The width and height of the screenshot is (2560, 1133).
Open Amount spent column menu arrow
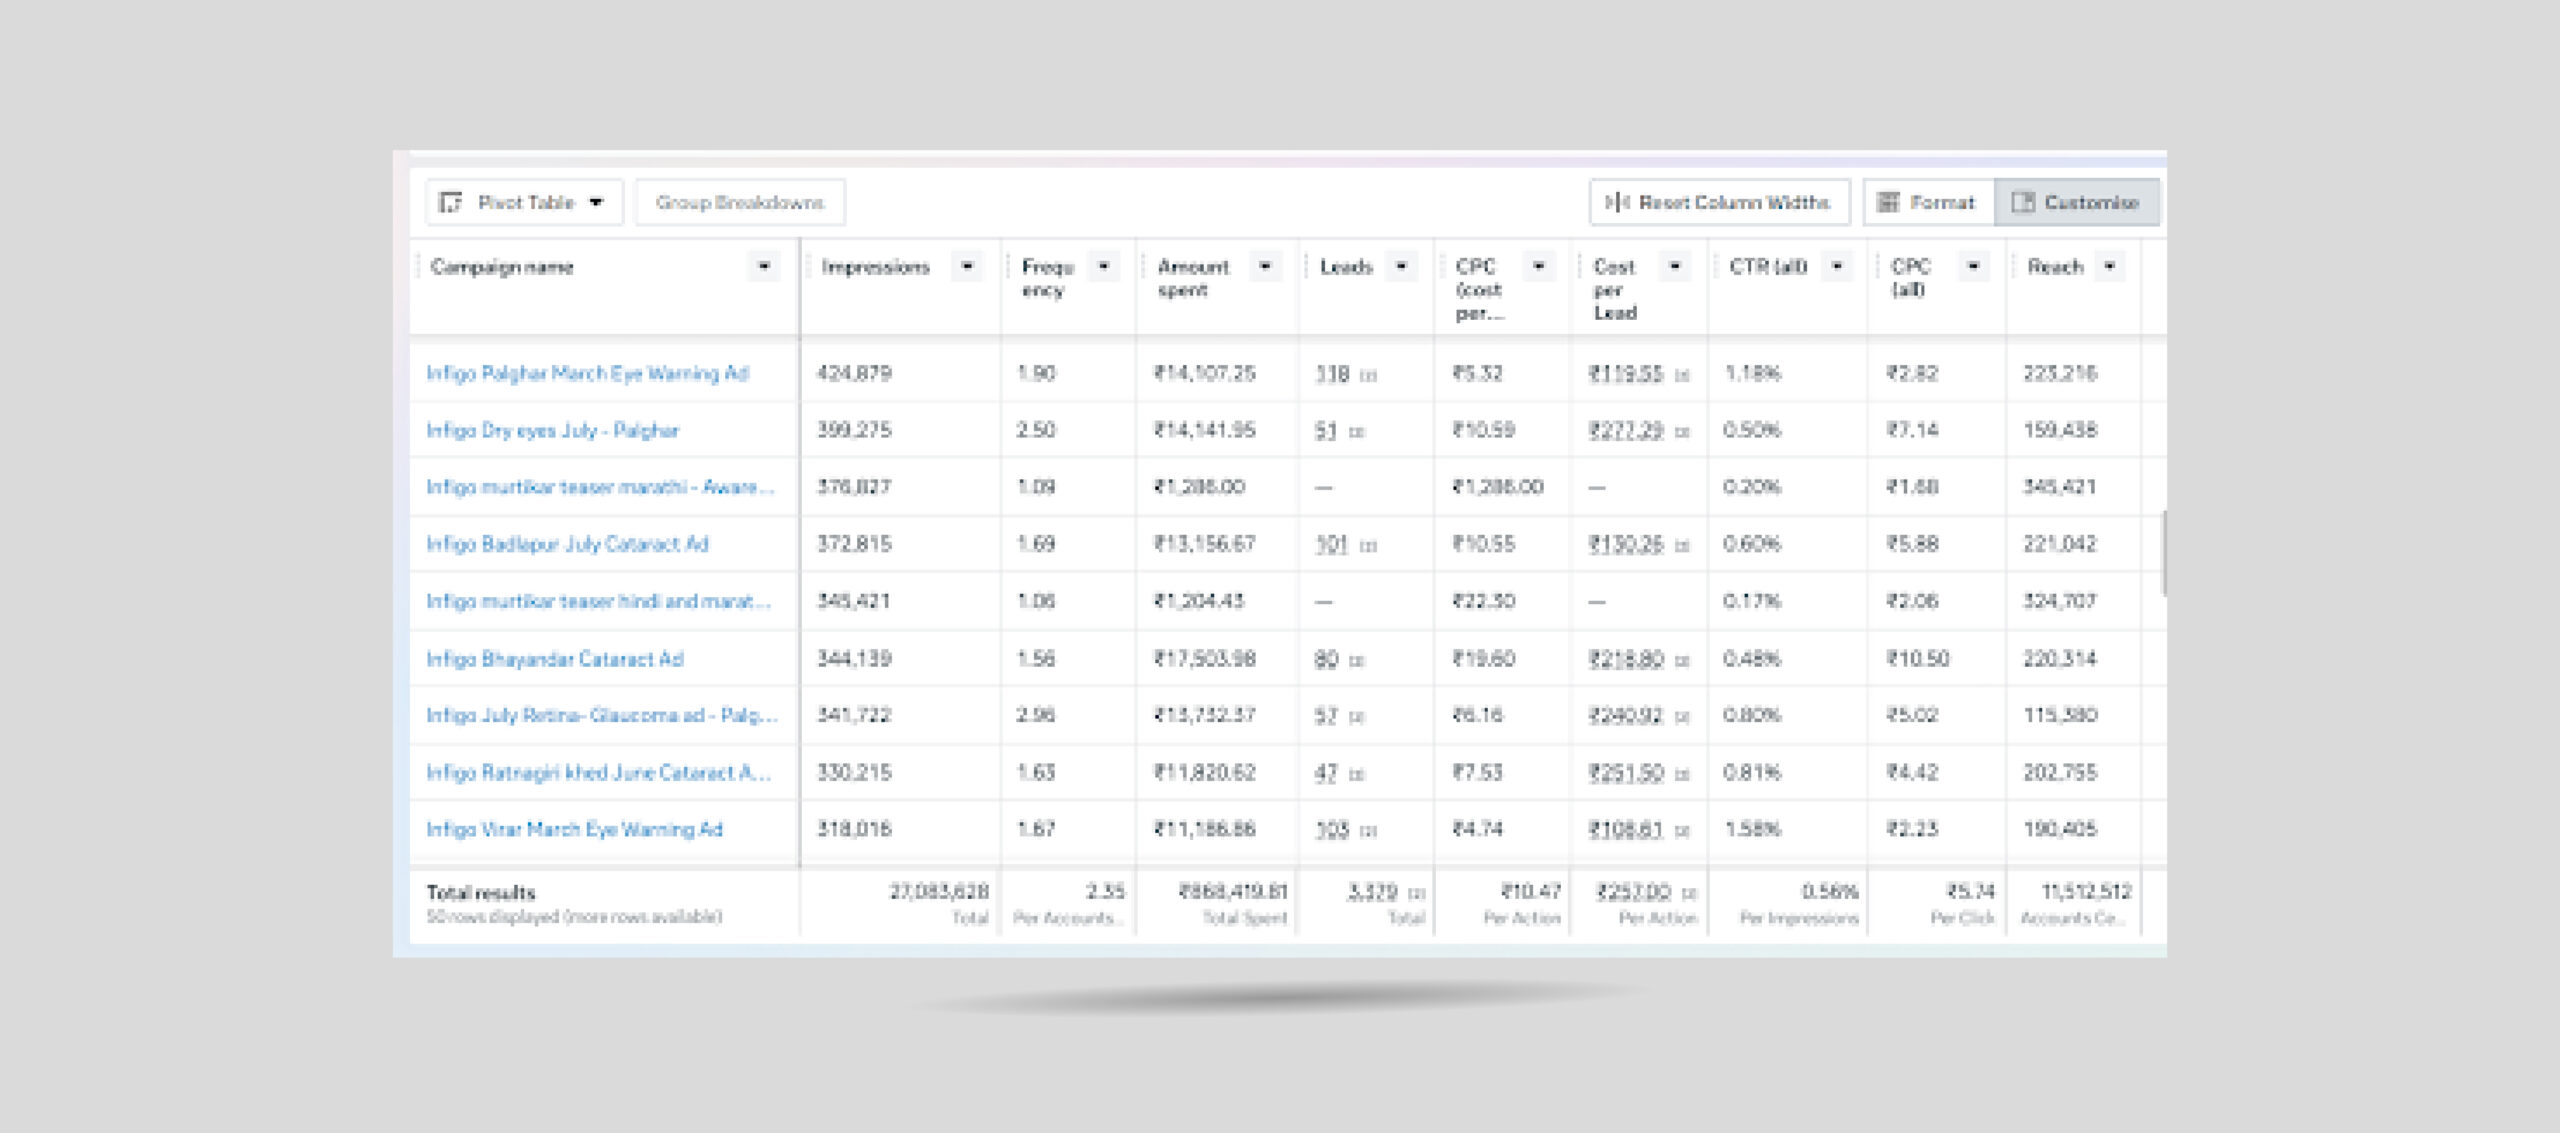click(1265, 267)
